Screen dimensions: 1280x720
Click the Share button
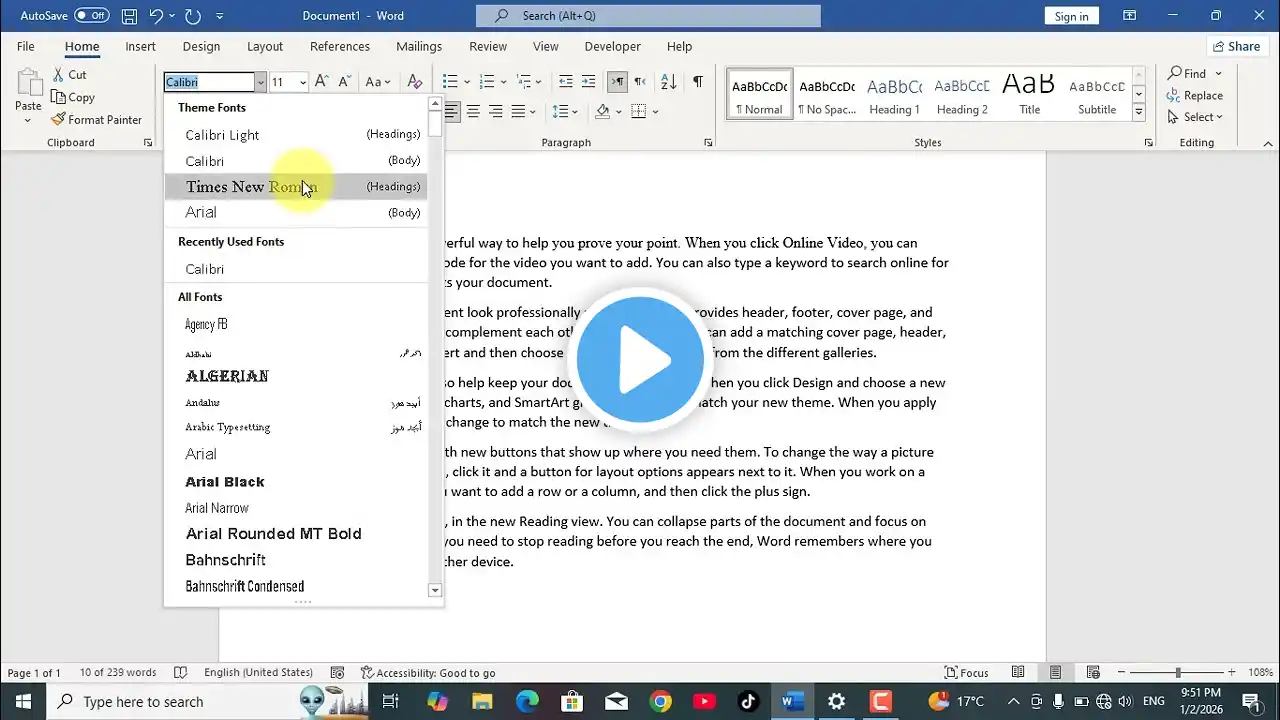(1236, 47)
